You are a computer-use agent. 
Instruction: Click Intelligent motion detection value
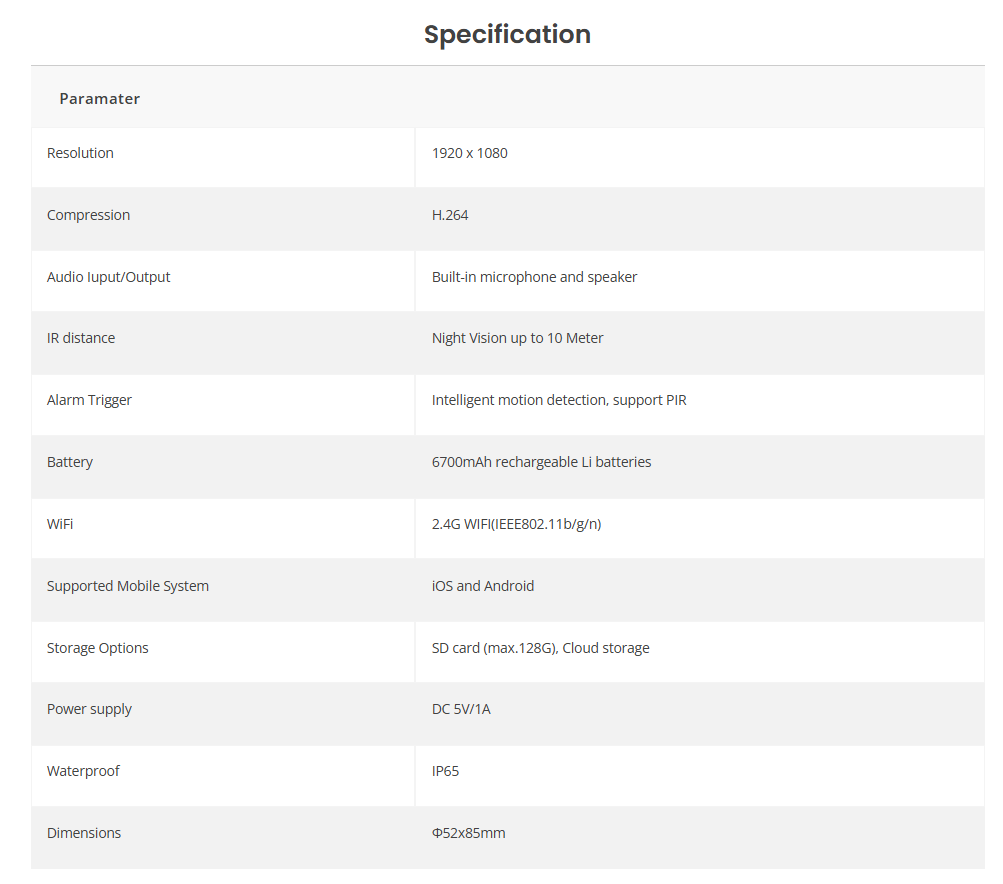(x=559, y=400)
